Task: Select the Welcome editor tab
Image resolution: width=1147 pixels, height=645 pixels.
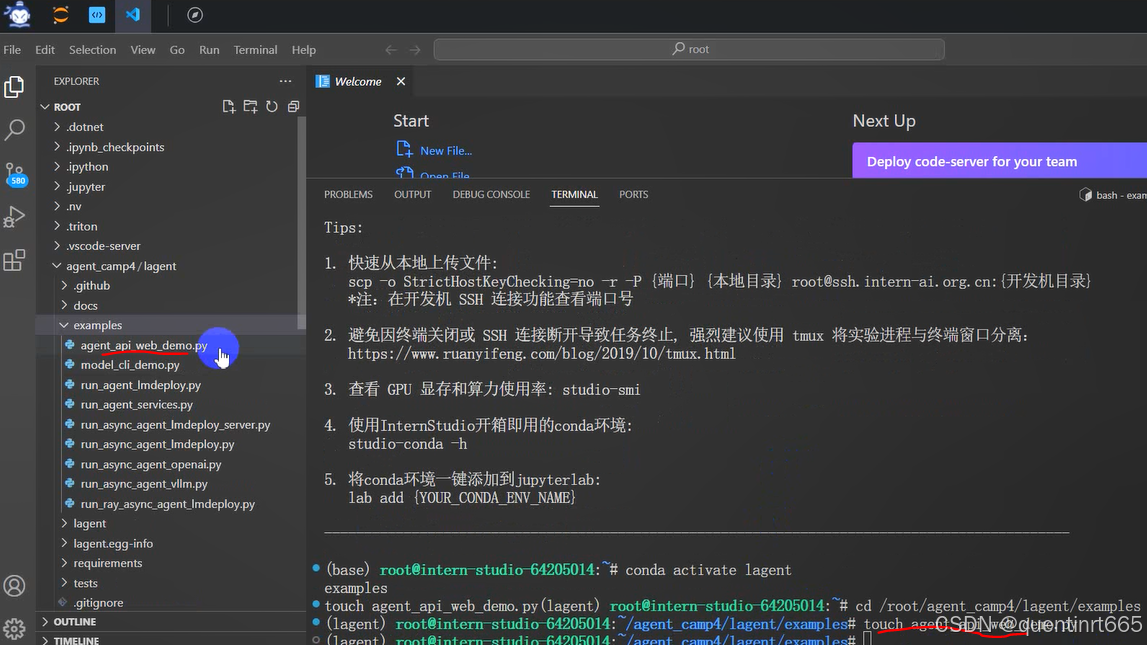Action: click(358, 81)
